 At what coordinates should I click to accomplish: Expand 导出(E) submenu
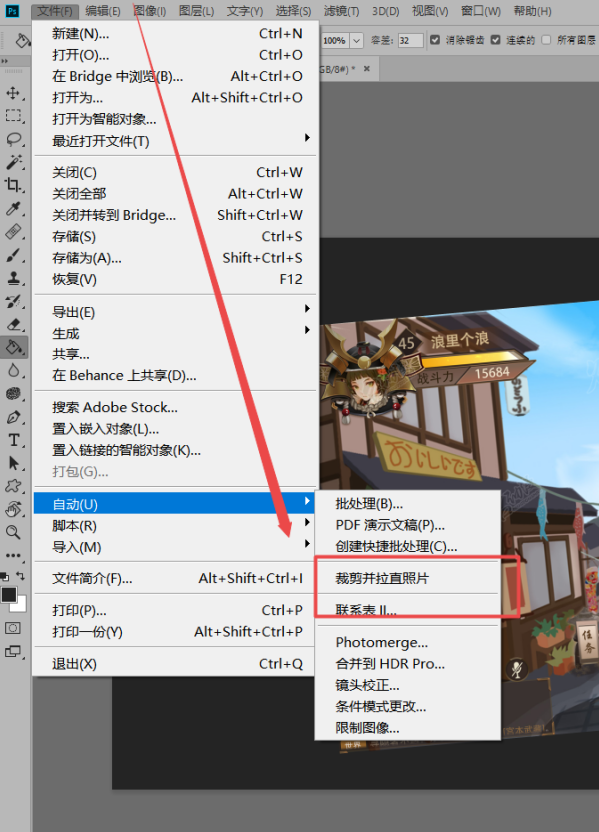click(x=307, y=309)
